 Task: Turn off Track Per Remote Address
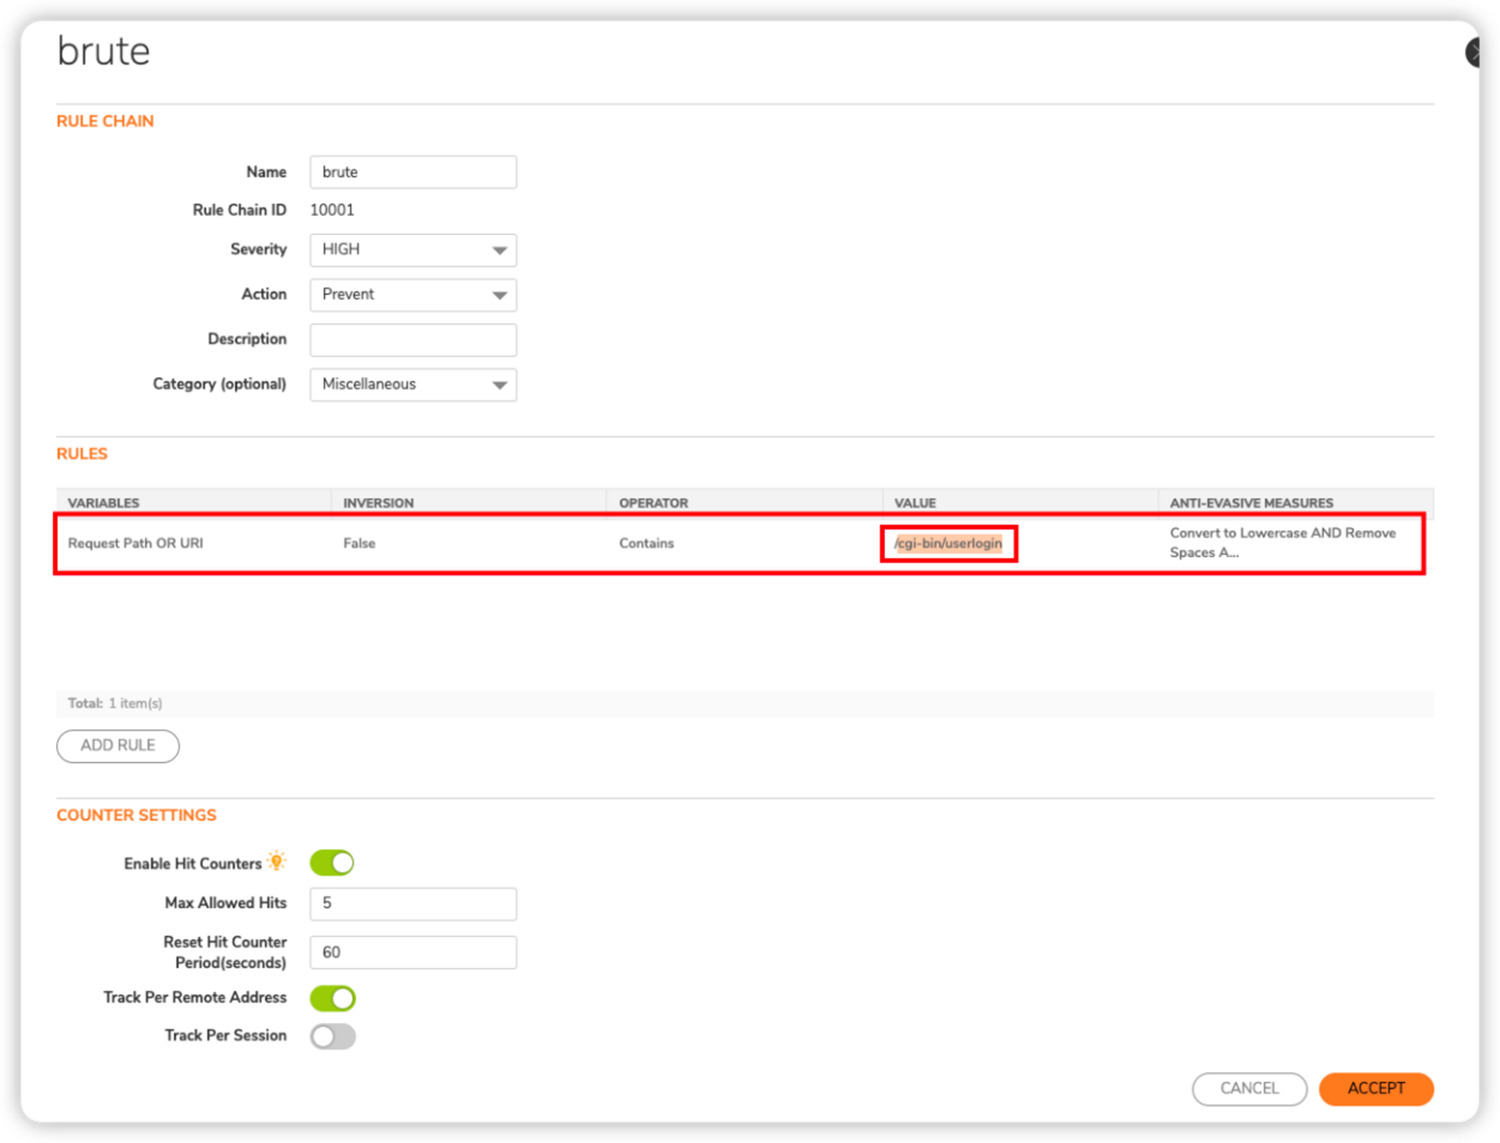click(332, 997)
